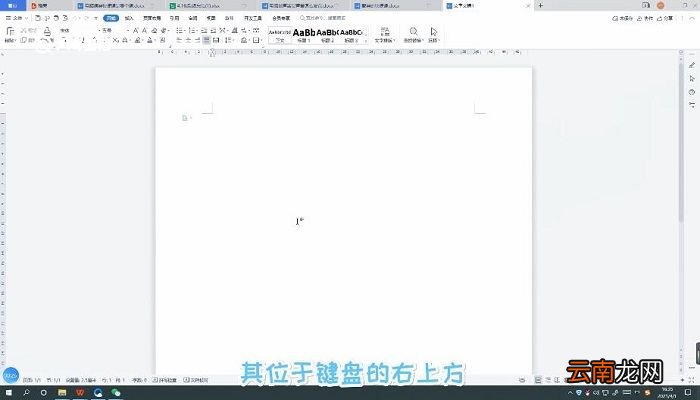700x400 pixels.
Task: Open the Find and Replace magnifier dropdown
Action: pyautogui.click(x=414, y=35)
